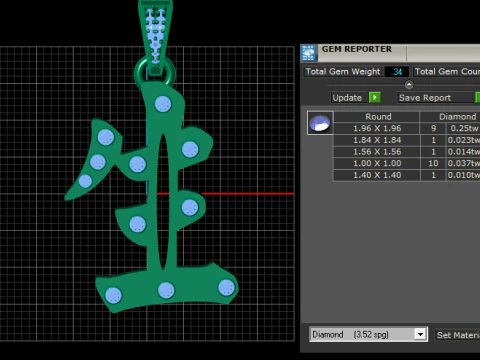Click the Gem Reporter panel icon

pyautogui.click(x=308, y=53)
